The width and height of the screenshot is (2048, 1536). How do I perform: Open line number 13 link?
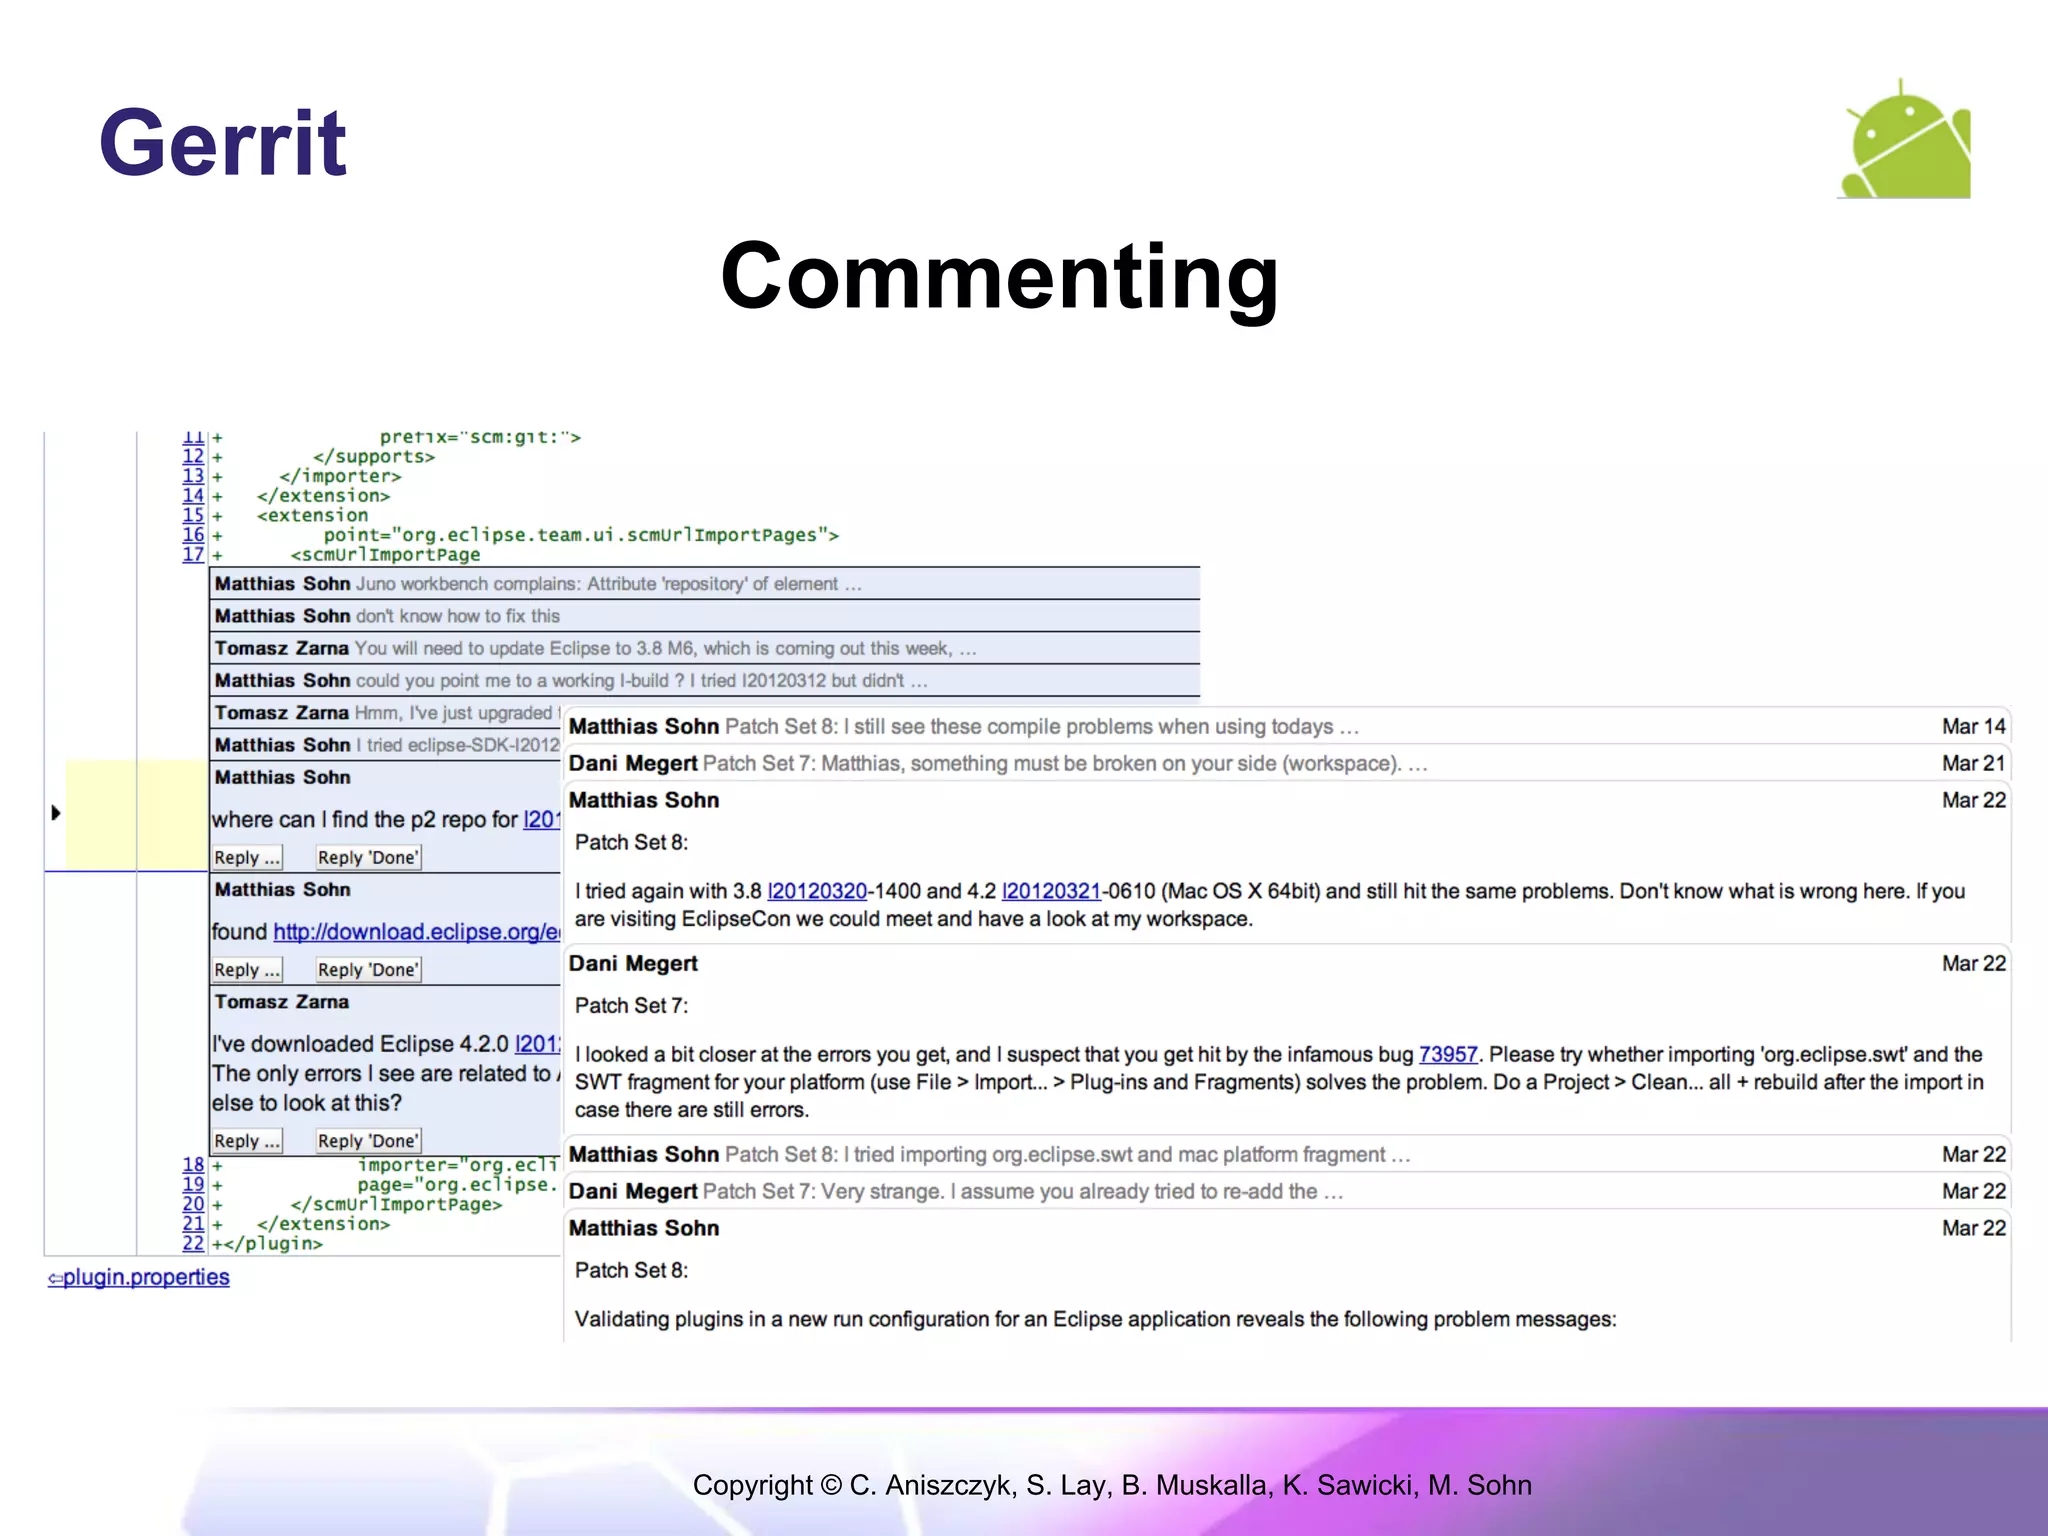193,476
